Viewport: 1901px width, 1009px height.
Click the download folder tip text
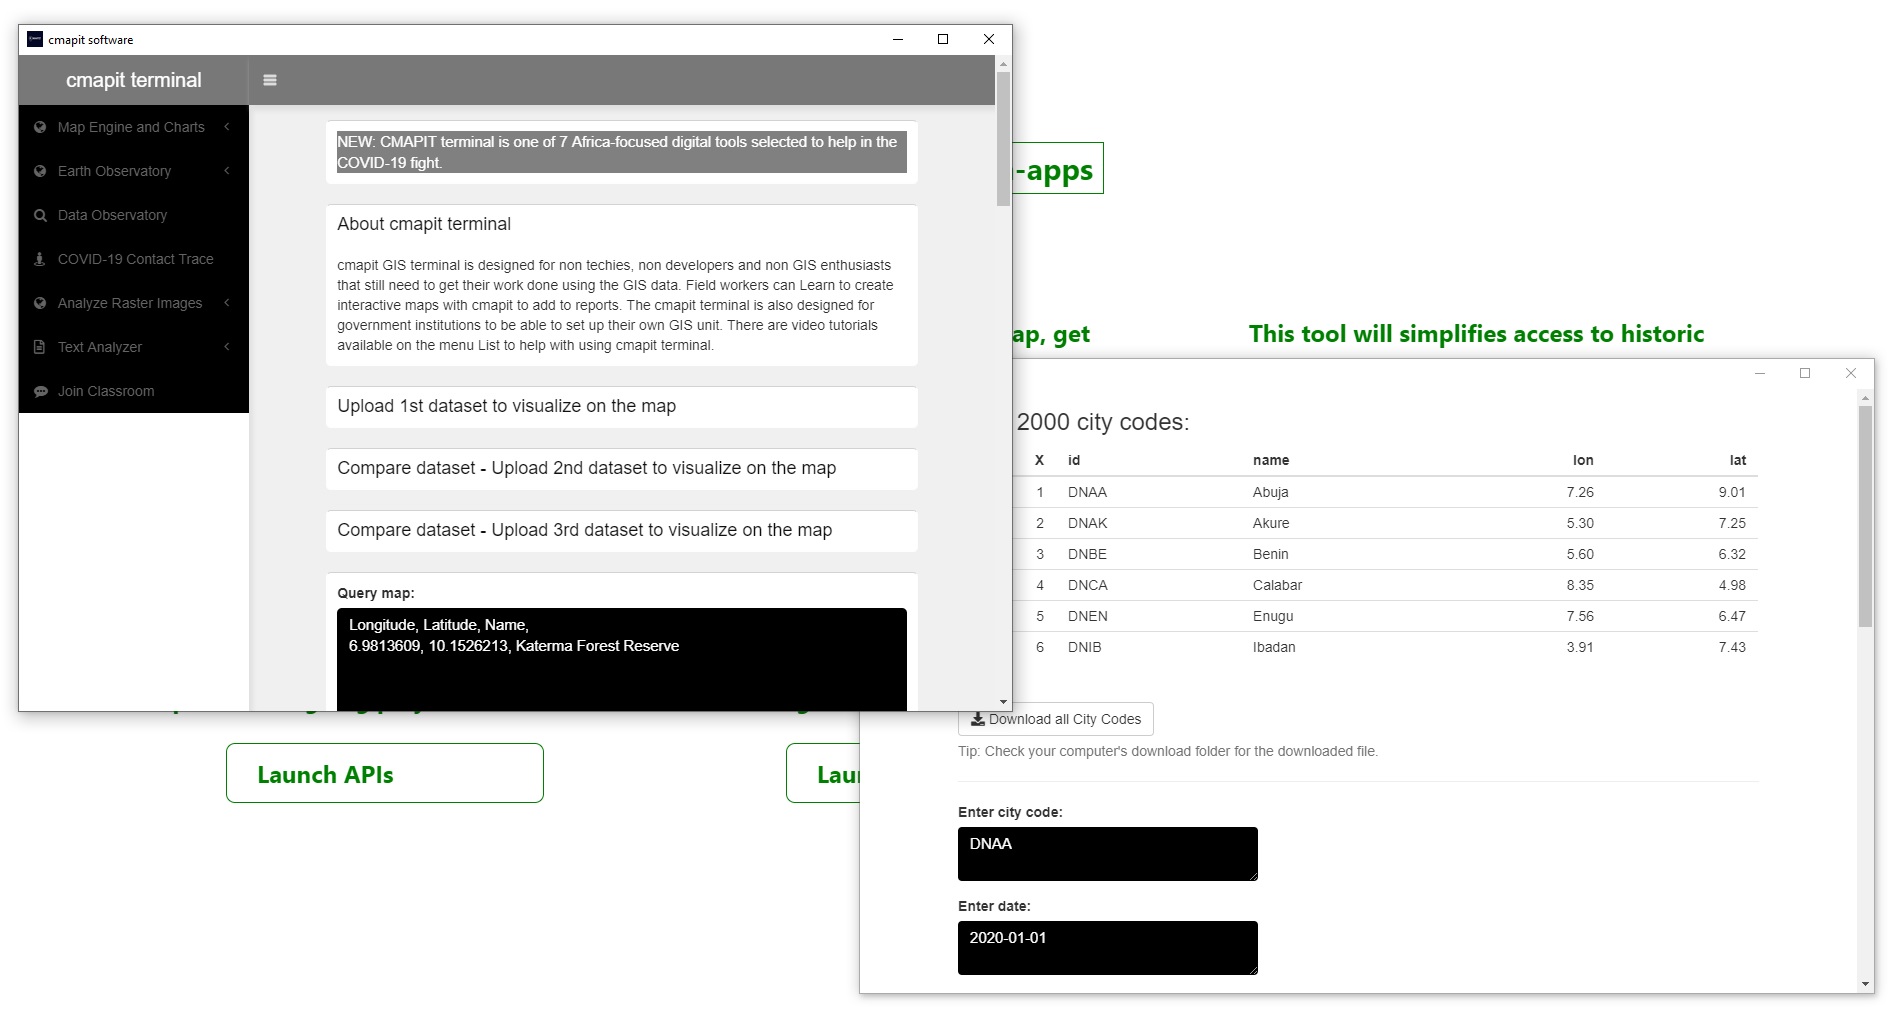[1168, 751]
